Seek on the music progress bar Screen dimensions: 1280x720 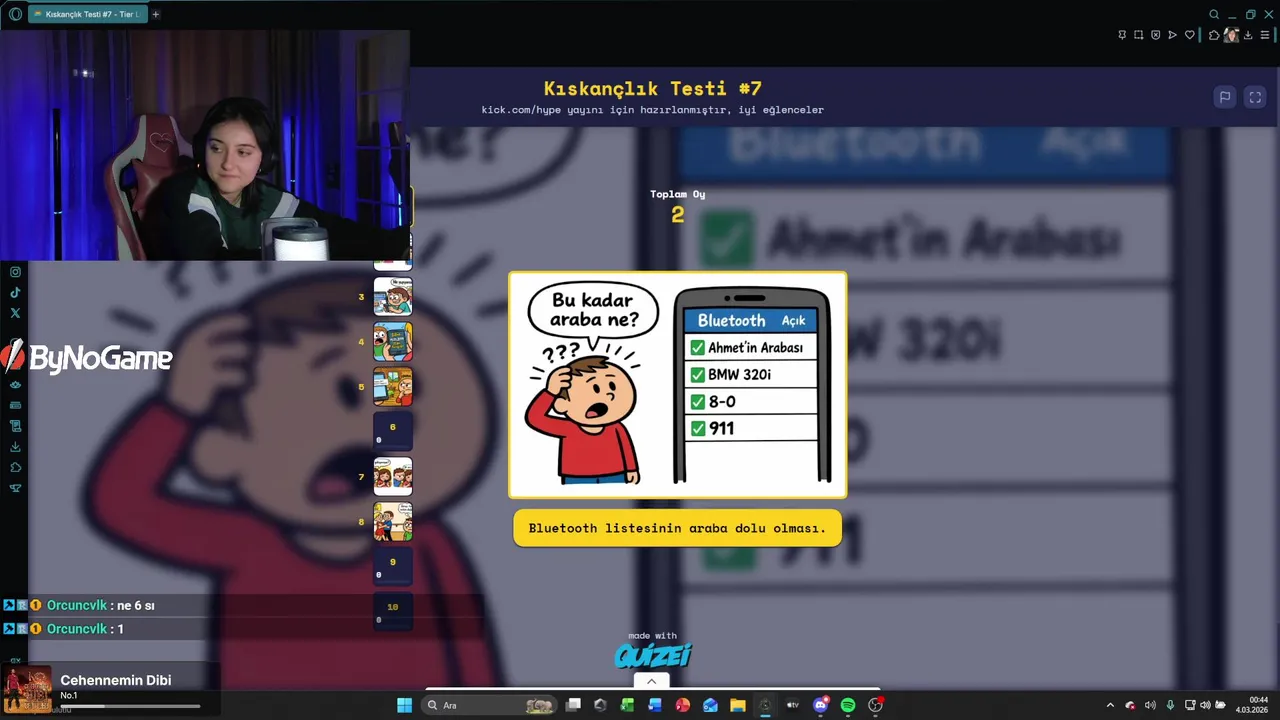[130, 707]
